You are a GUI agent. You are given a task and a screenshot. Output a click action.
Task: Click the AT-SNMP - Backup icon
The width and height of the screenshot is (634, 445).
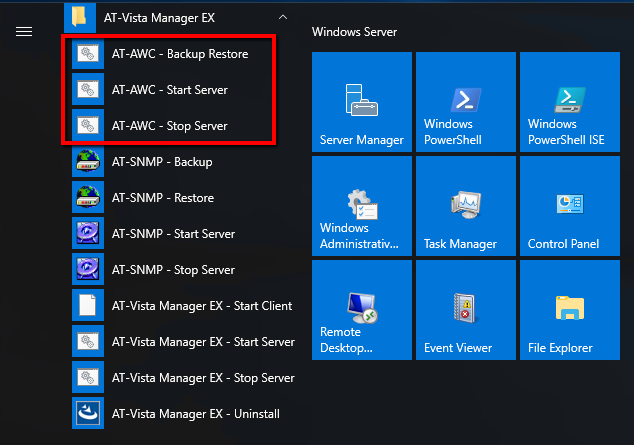(87, 162)
